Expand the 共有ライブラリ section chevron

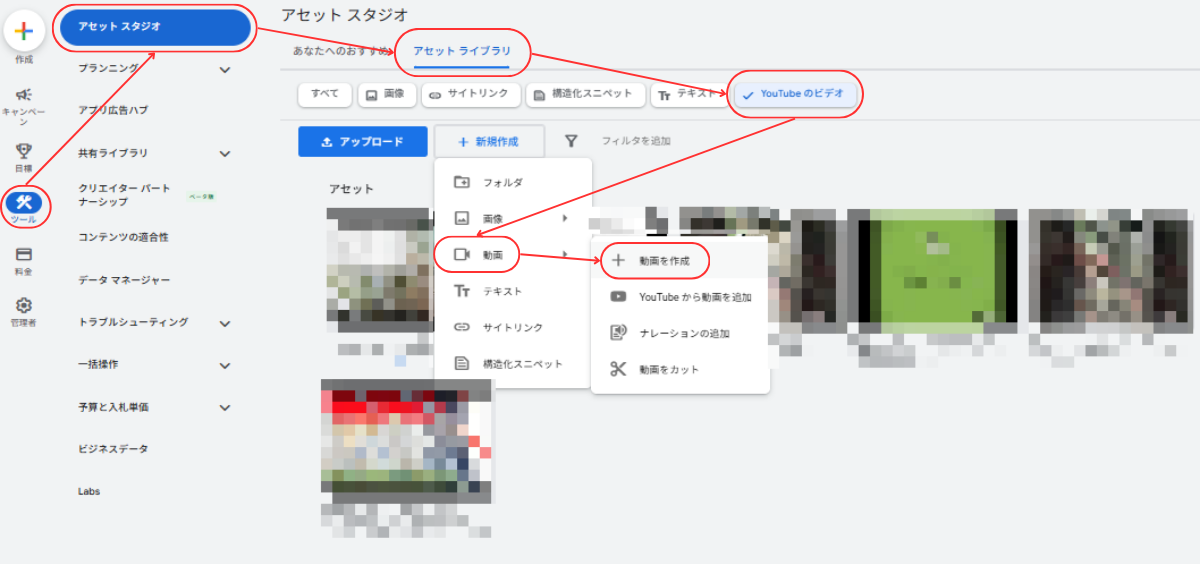pos(225,154)
